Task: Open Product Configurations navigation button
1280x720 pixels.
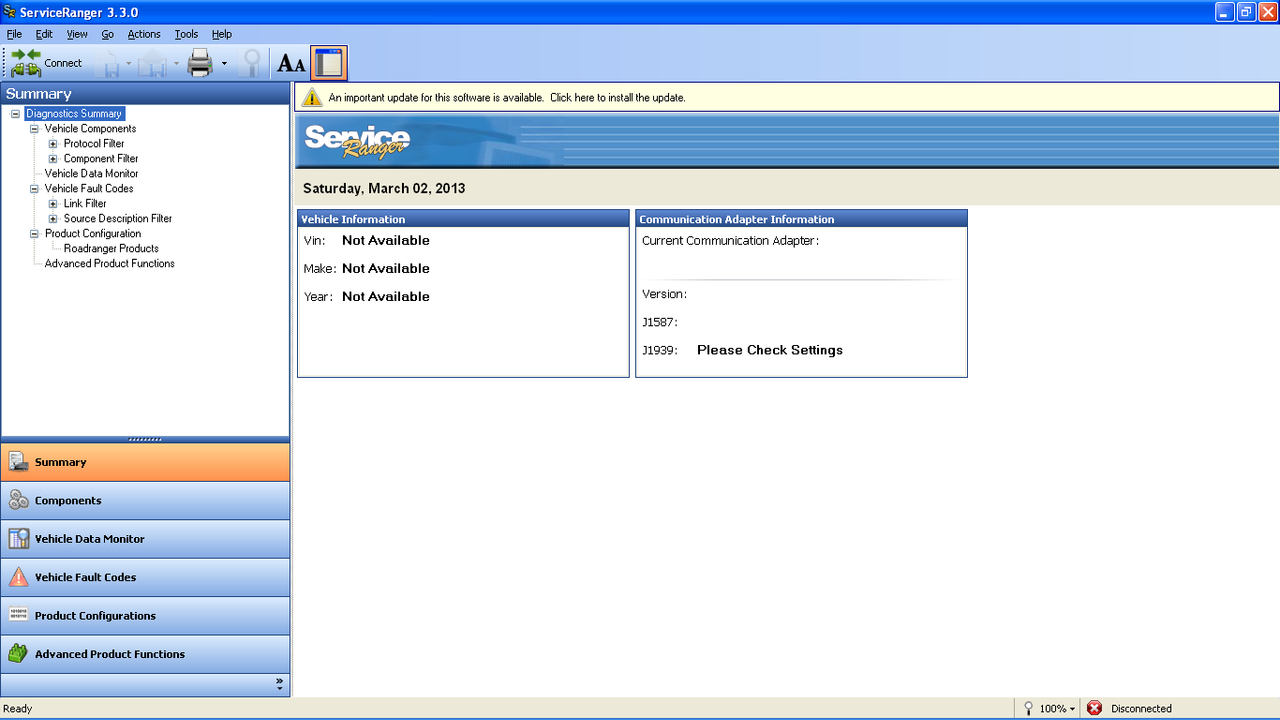Action: click(145, 615)
